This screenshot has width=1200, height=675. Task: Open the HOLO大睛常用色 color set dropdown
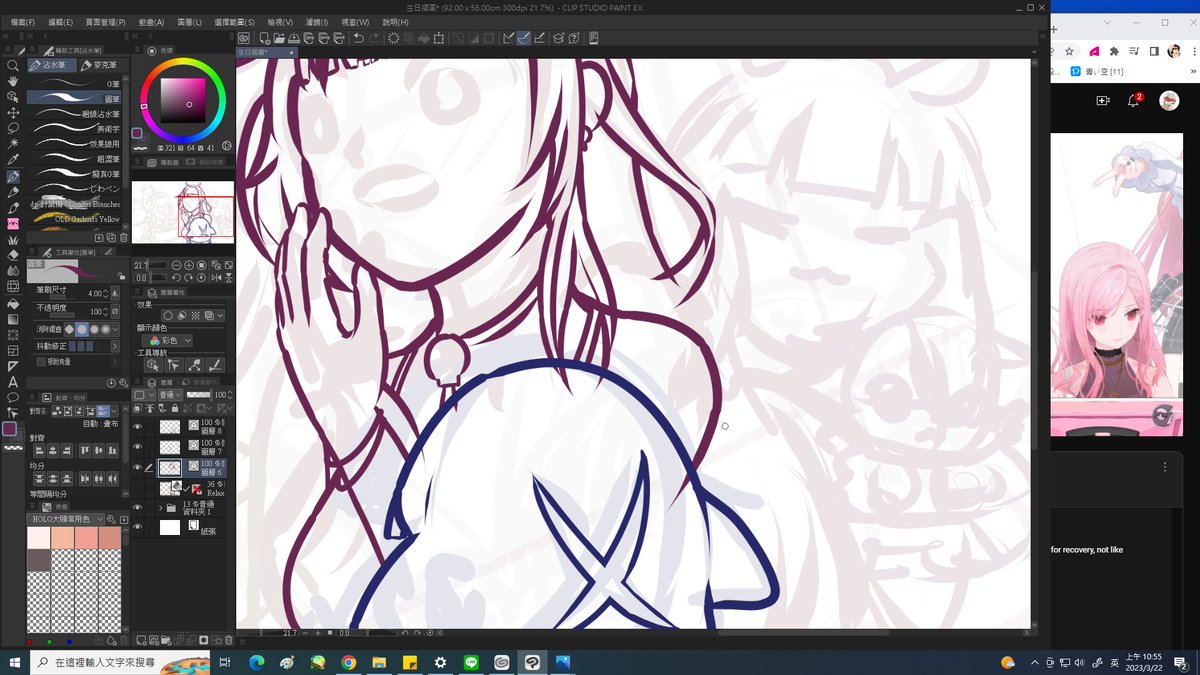(x=65, y=519)
